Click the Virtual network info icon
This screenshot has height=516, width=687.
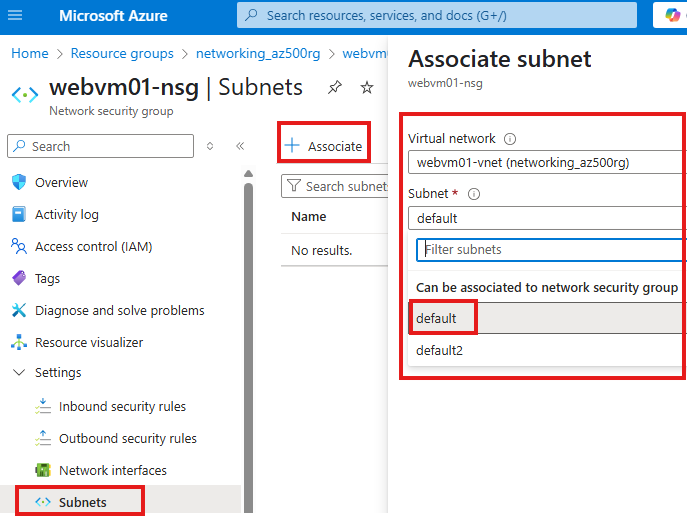point(510,139)
